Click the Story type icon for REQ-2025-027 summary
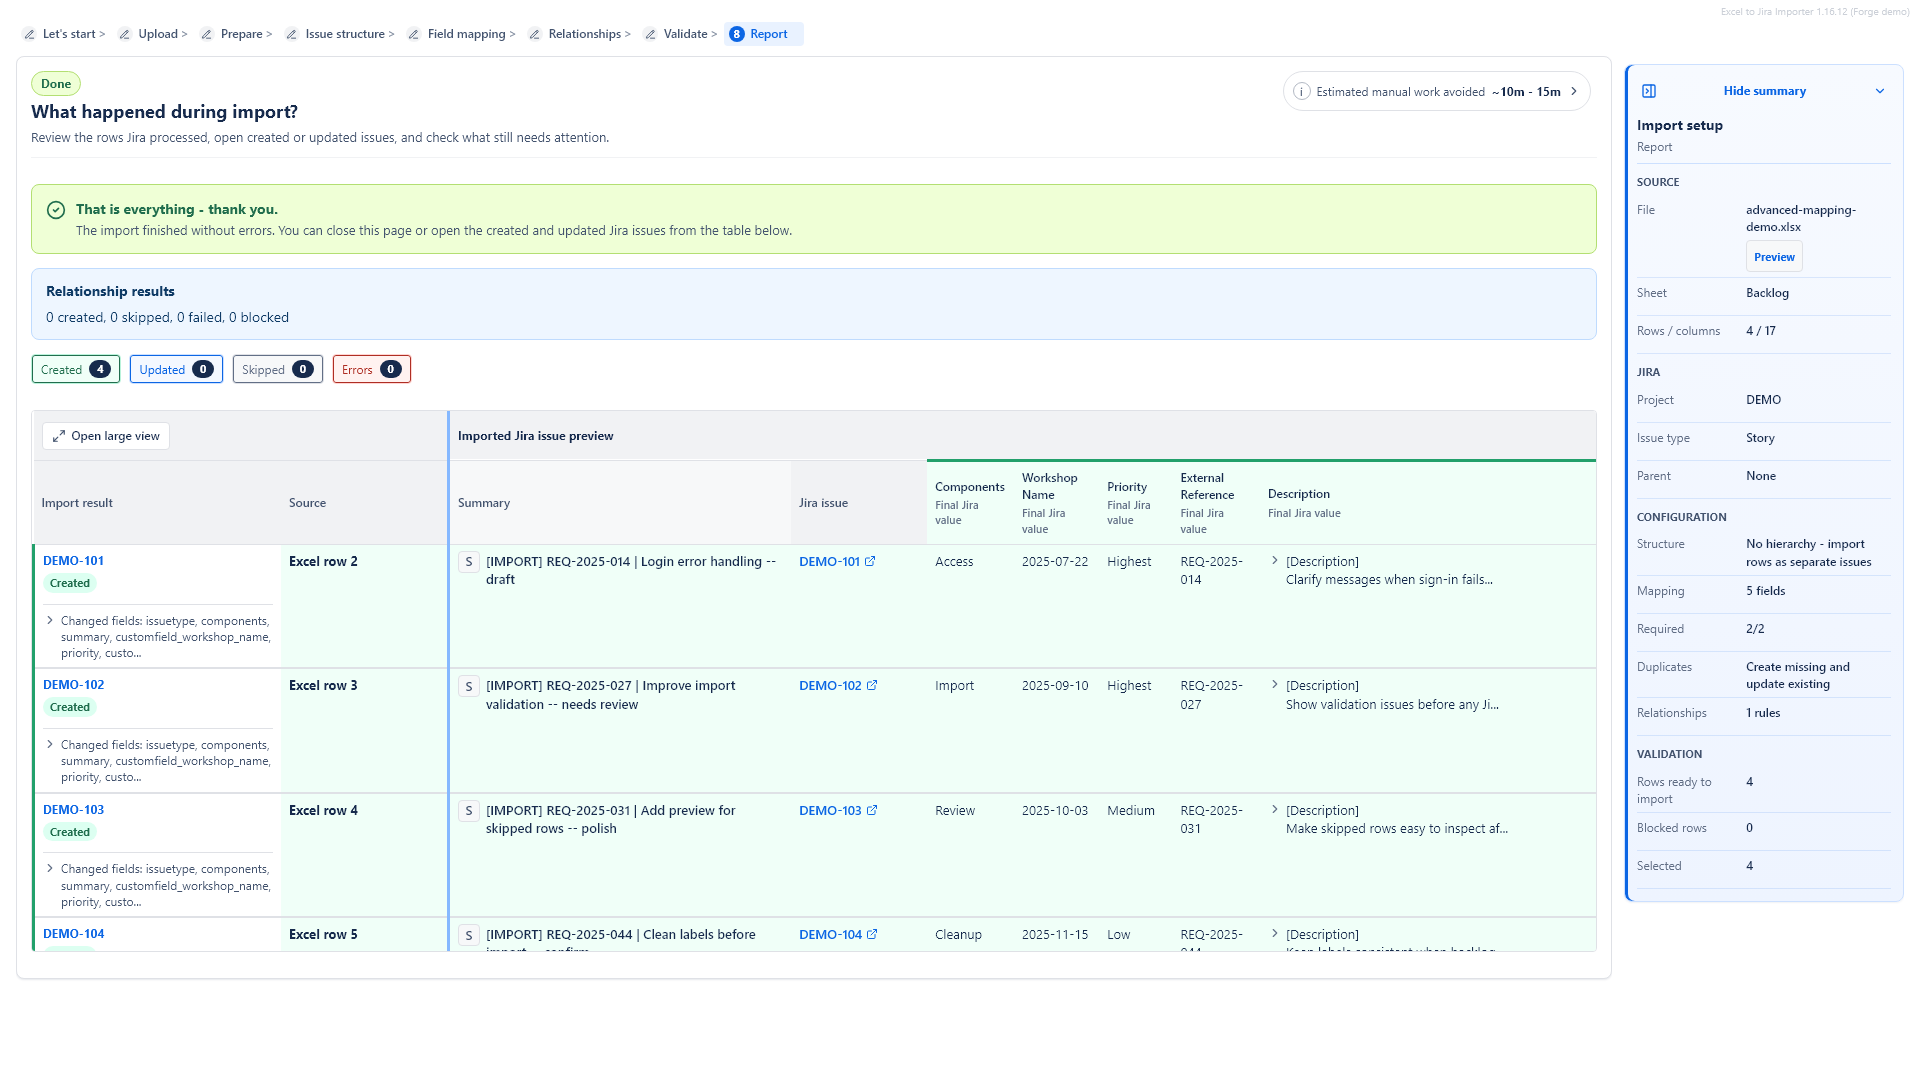The height and width of the screenshot is (1080, 1920). 469,687
